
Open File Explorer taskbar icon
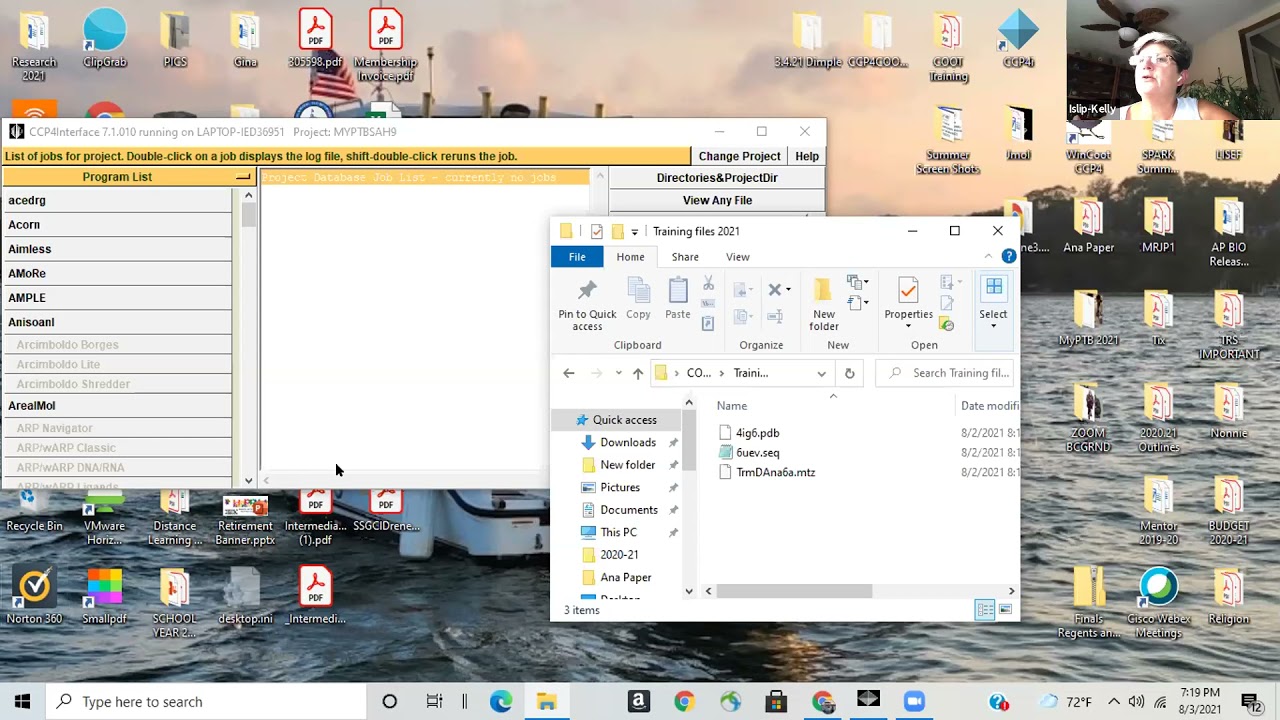click(x=546, y=701)
